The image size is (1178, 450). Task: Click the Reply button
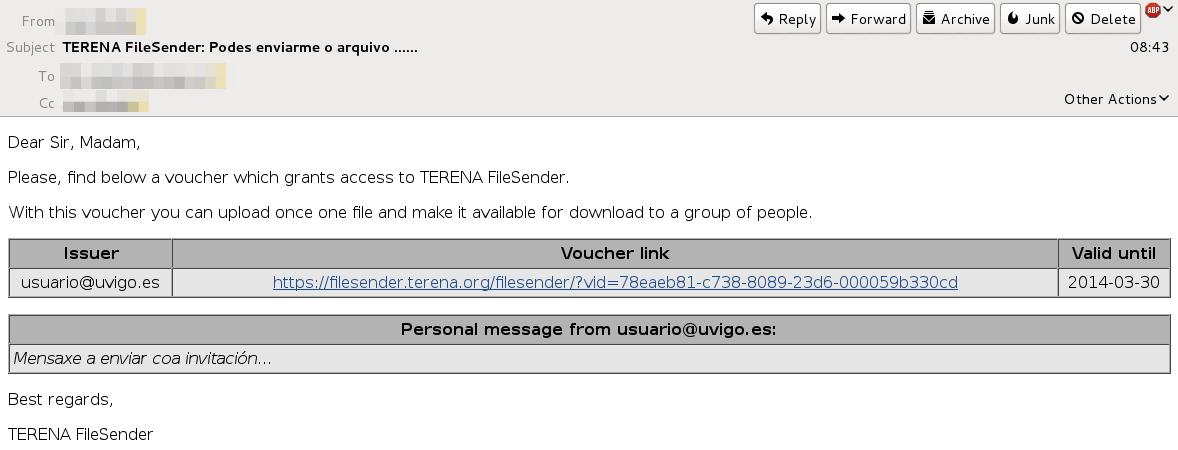[787, 19]
